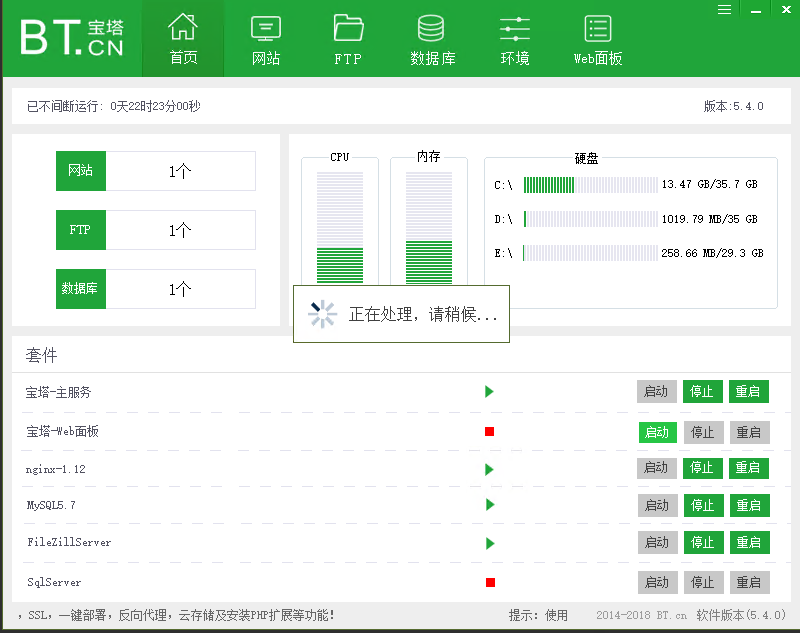
Task: Click the 内存 memory usage bar
Action: coord(429,227)
